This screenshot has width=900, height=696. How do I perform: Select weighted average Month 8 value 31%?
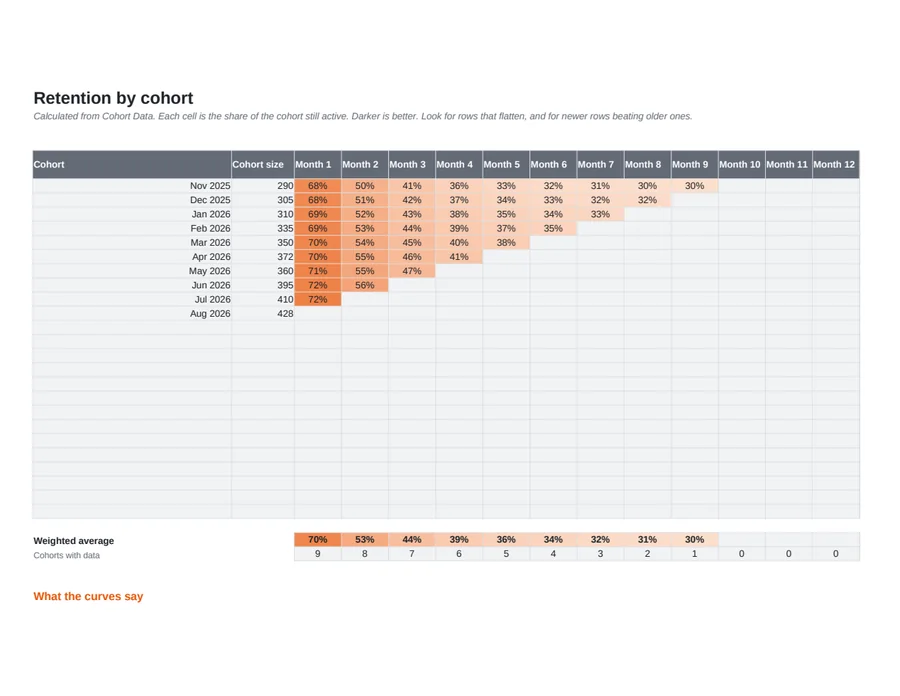click(647, 539)
